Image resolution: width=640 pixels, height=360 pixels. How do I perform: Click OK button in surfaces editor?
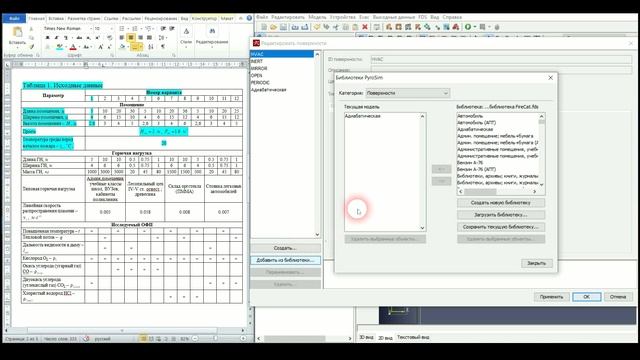pos(587,297)
